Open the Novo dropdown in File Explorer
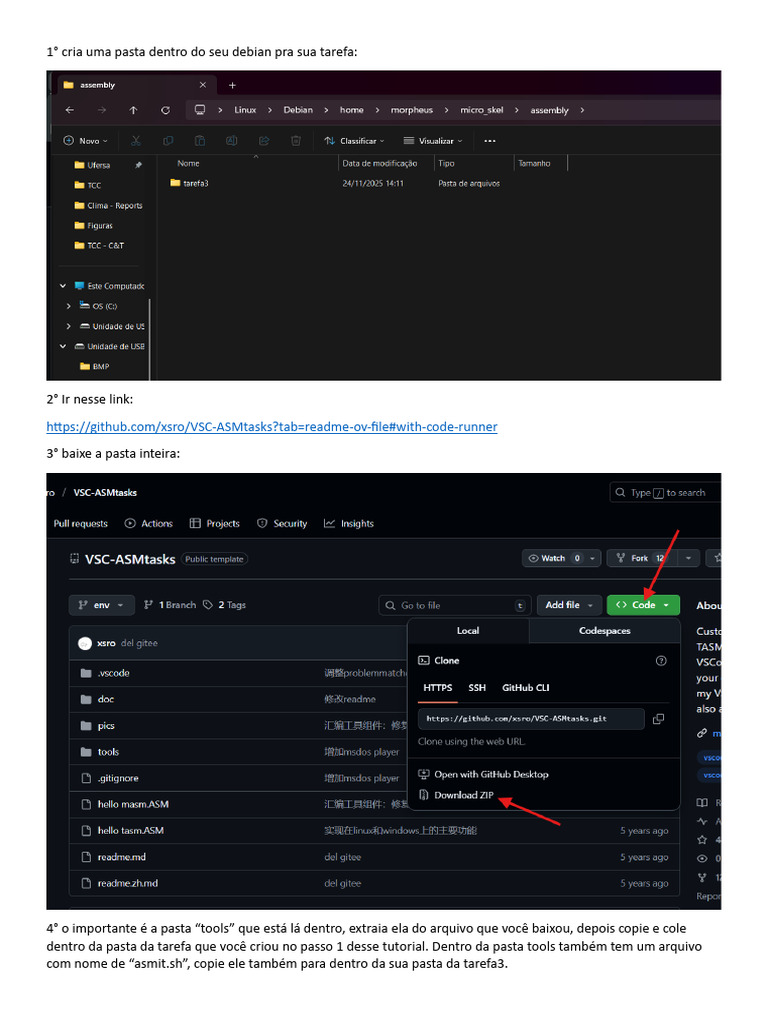Image resolution: width=768 pixels, height=1024 pixels. (x=85, y=140)
